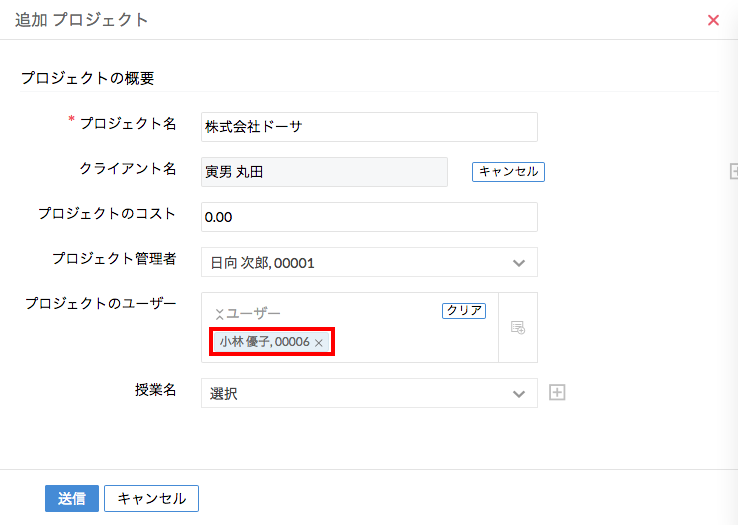
Task: Focus the プロジェクトのコスト input field
Action: click(x=369, y=217)
